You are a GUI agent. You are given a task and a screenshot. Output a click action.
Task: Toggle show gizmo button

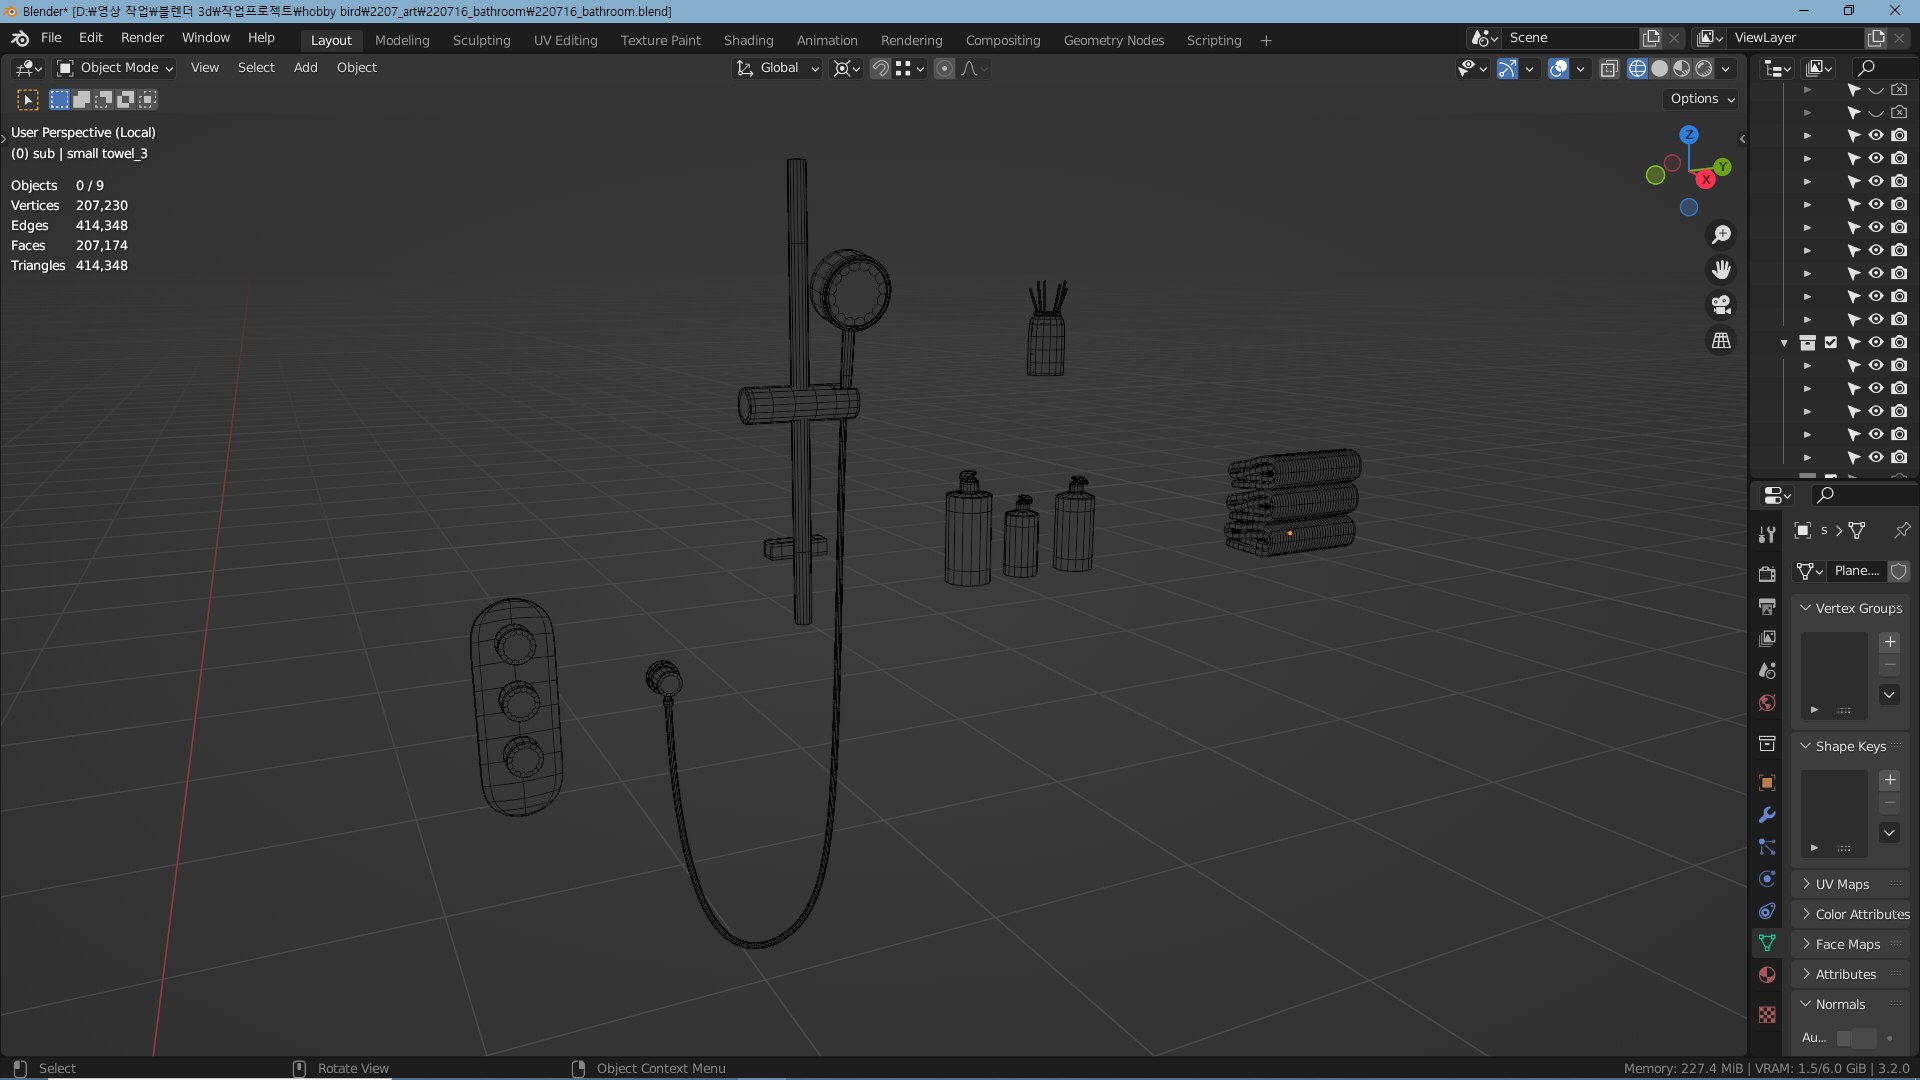click(1507, 68)
